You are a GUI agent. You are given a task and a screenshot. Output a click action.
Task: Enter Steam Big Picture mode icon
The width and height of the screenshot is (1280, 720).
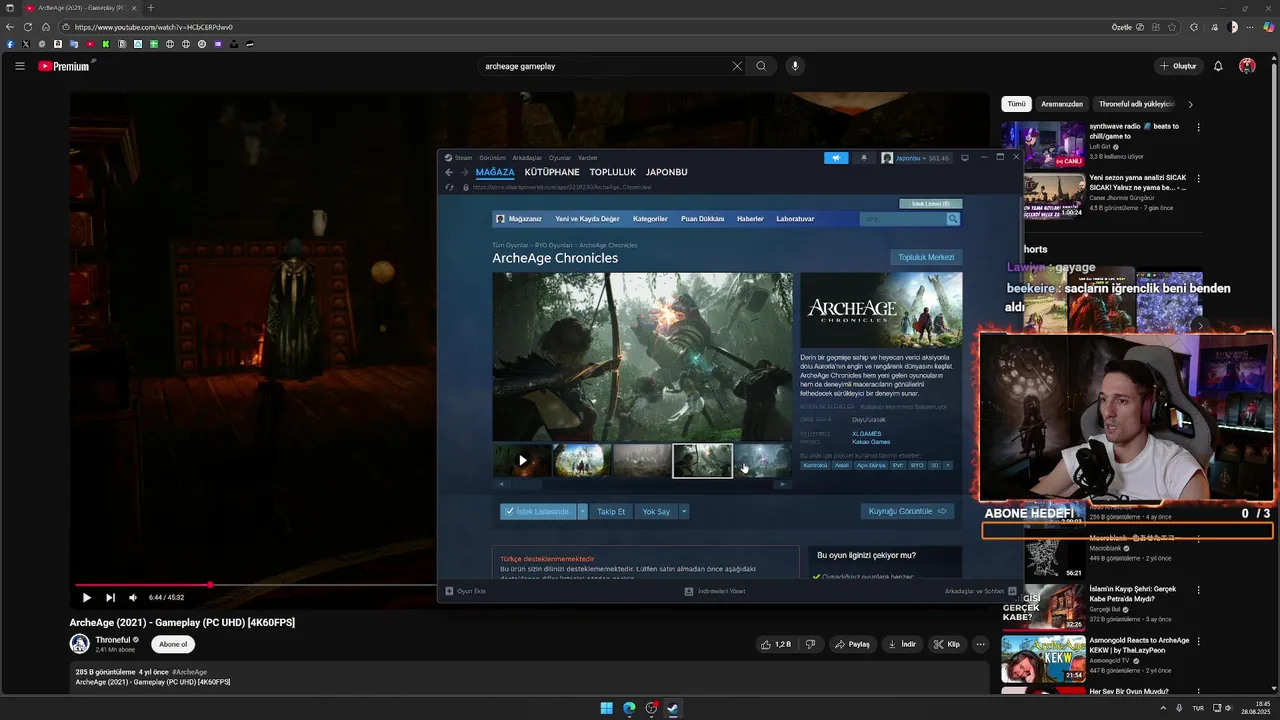(x=964, y=157)
